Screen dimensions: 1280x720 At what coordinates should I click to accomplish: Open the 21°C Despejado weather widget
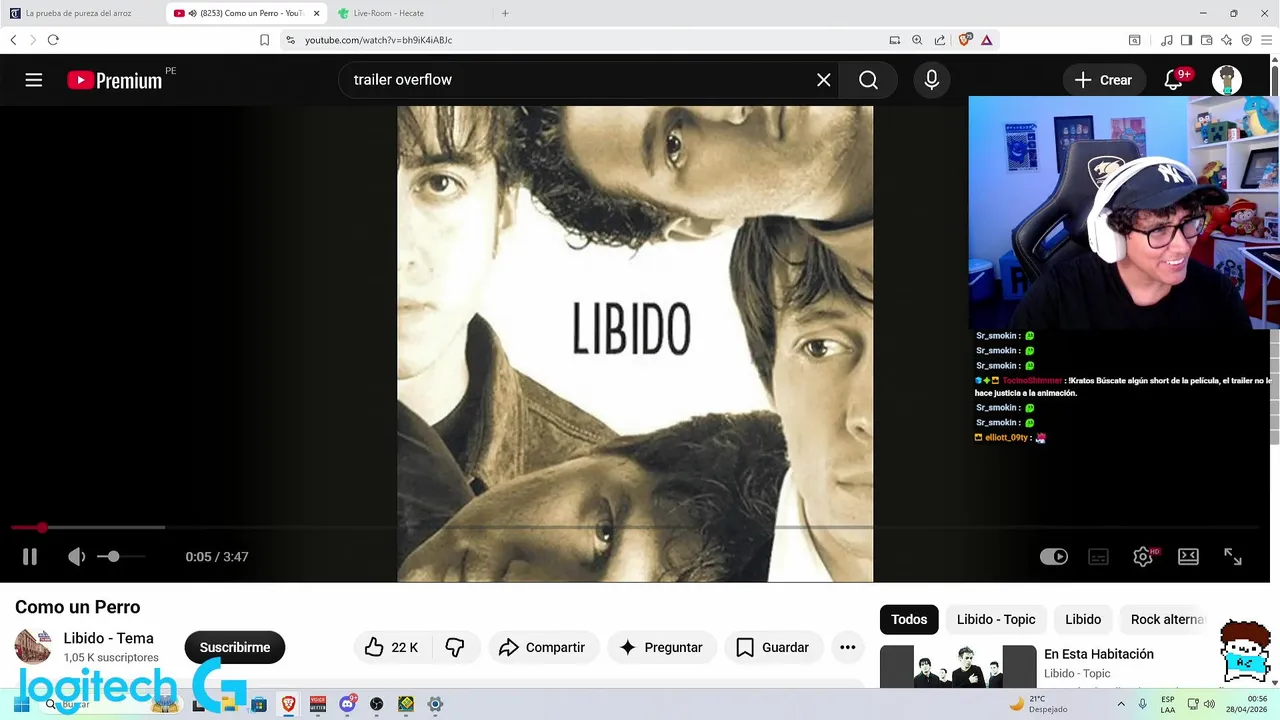coord(1038,704)
